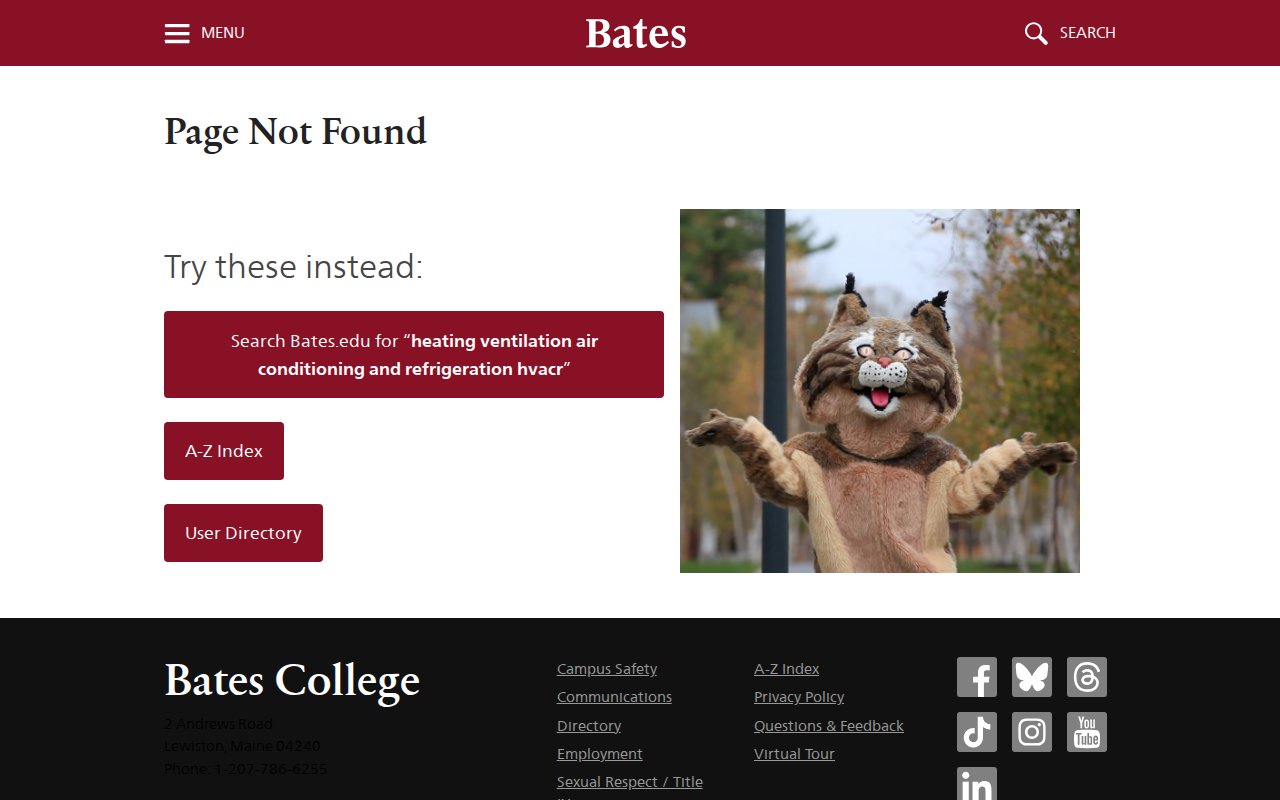Open the A-Z Index red button
Screen dimensions: 1280x800
(224, 451)
